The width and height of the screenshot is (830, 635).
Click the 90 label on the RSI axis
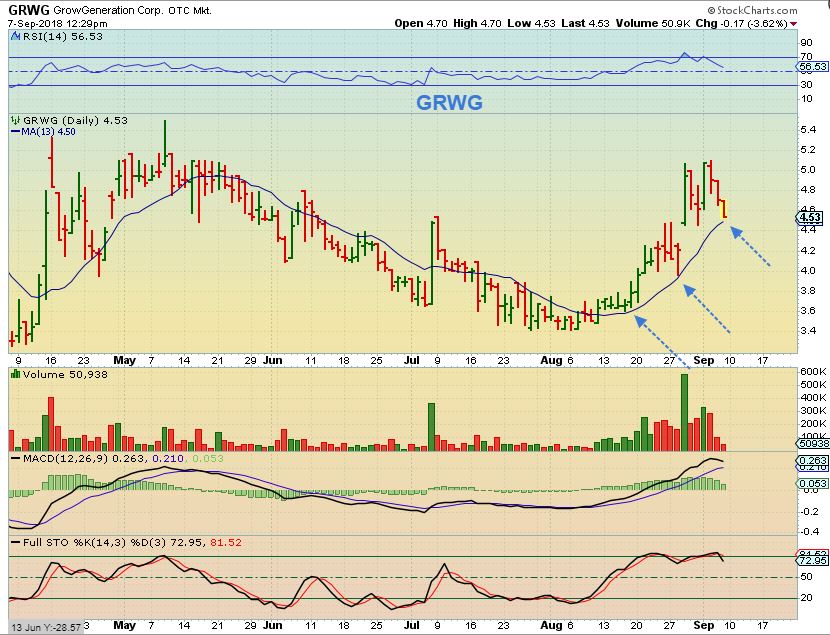tap(807, 43)
